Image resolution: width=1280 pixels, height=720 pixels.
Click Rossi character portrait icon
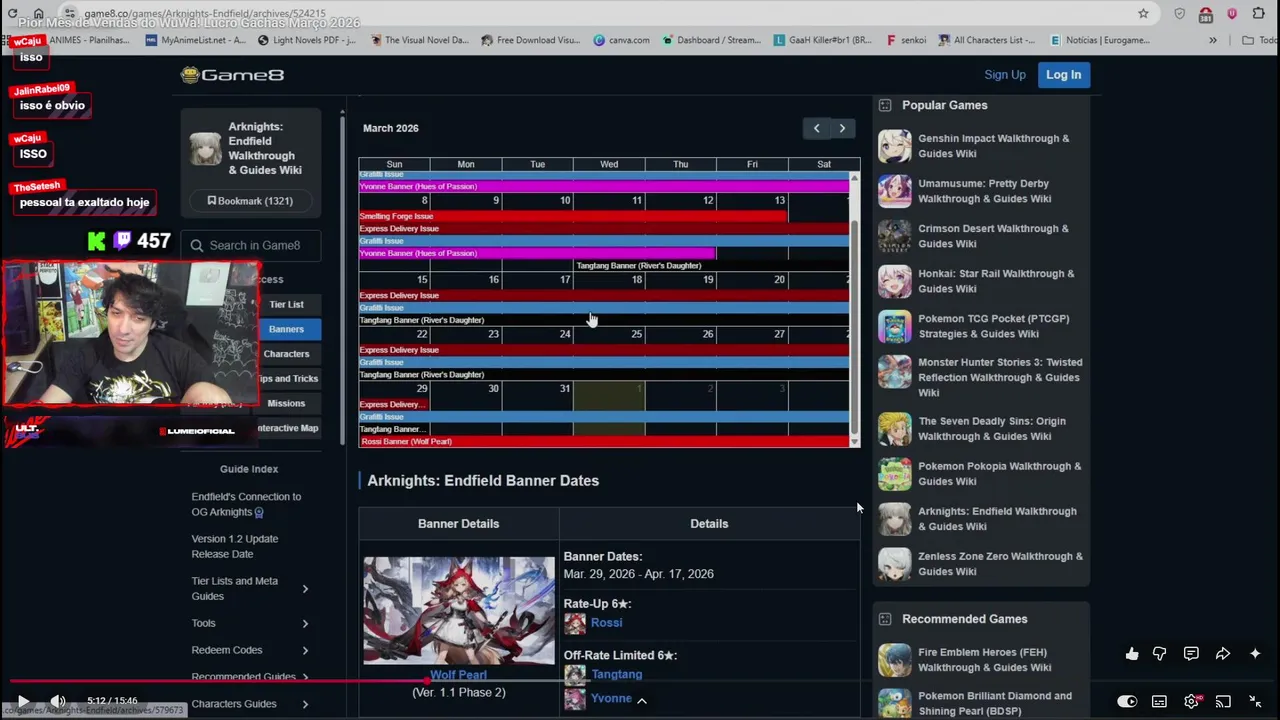tap(575, 623)
